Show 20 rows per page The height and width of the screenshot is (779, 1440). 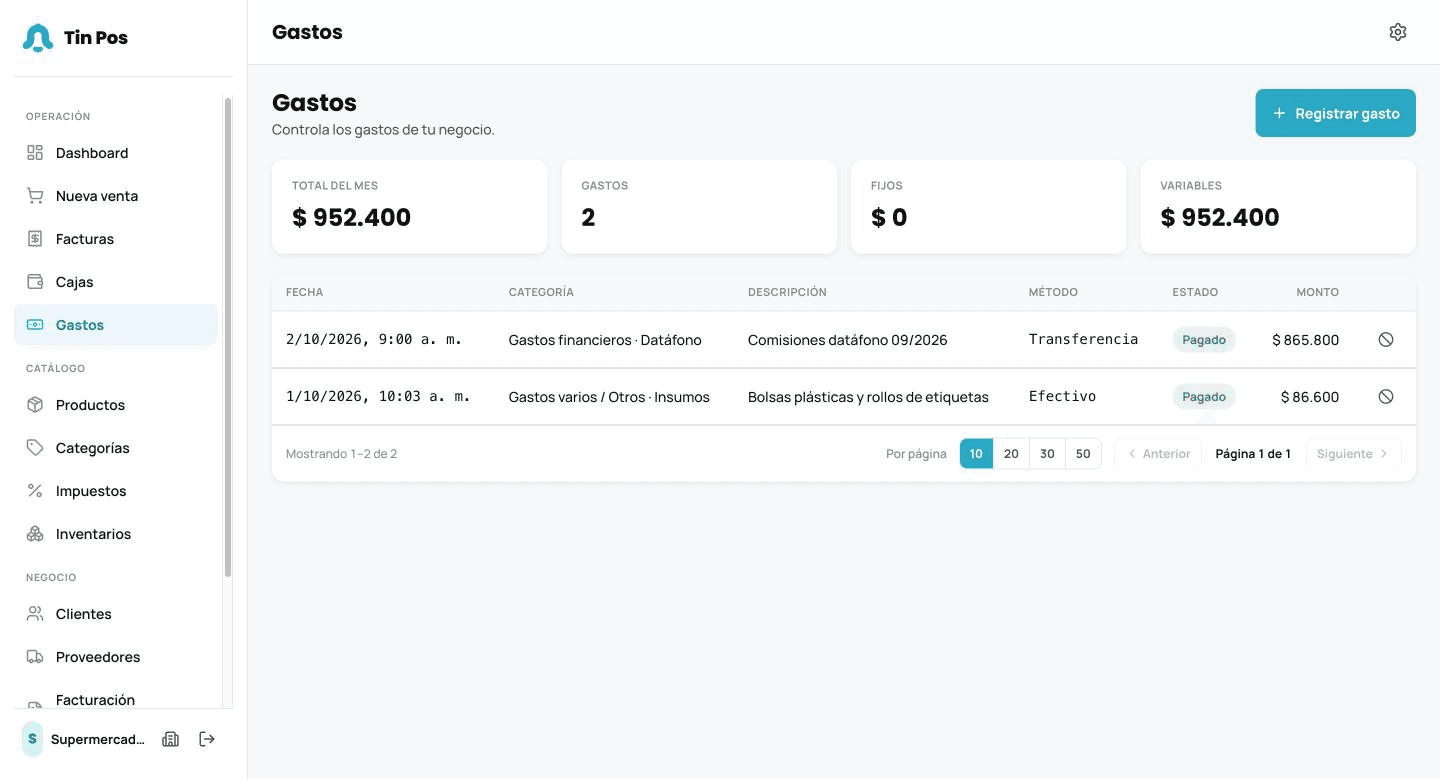(x=1011, y=454)
